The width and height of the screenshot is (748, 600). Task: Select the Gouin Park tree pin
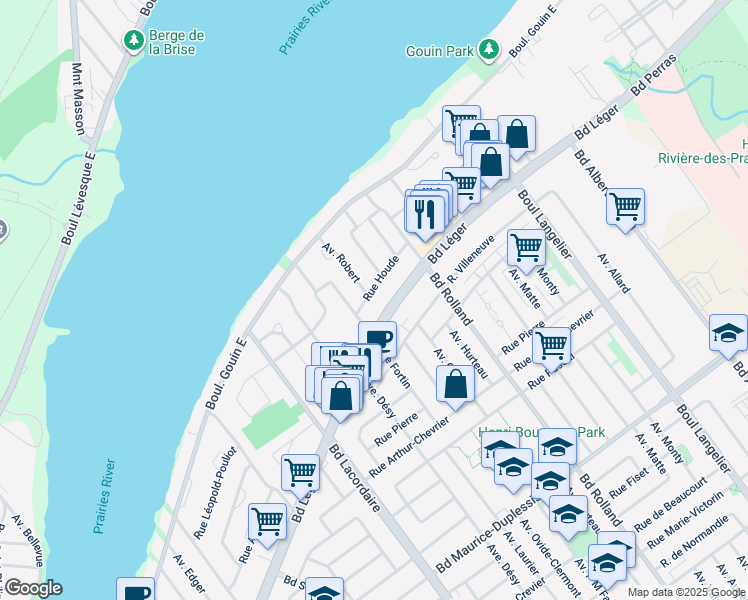488,49
